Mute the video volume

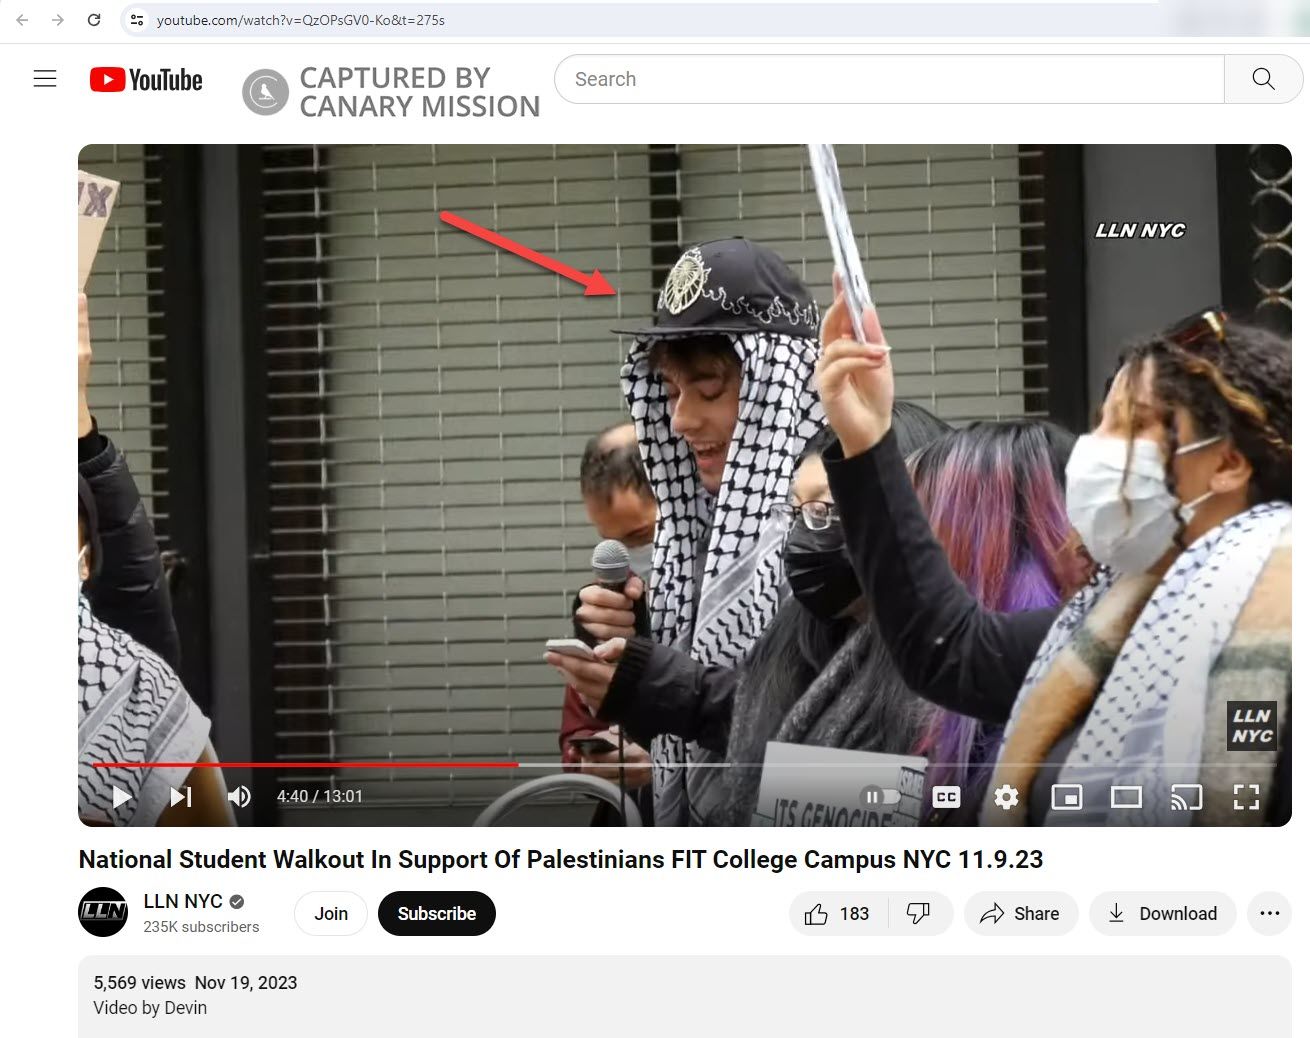tap(239, 797)
